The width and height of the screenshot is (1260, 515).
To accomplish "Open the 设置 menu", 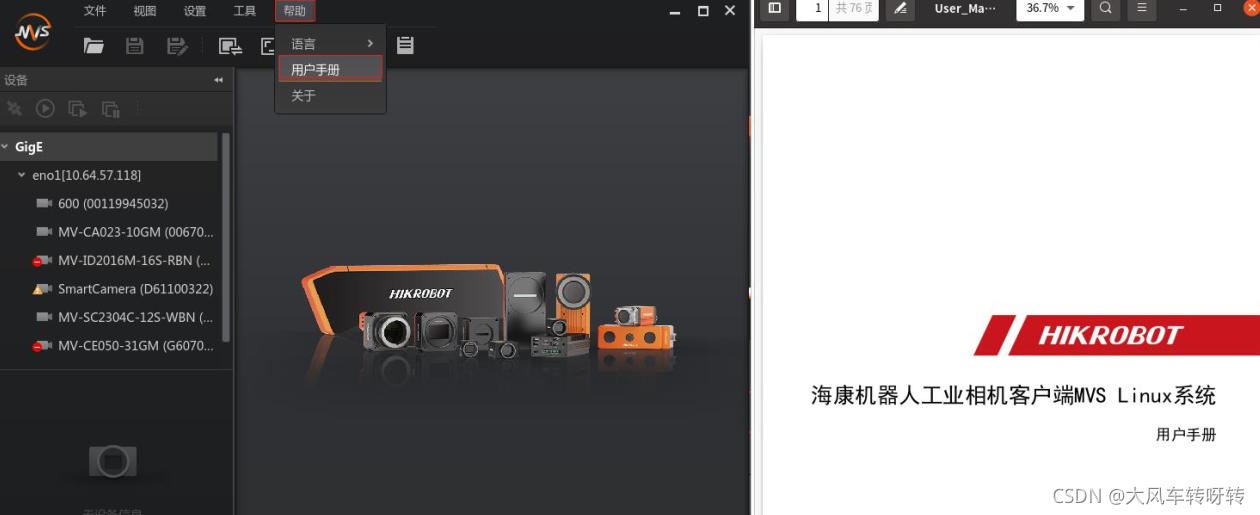I will [x=195, y=11].
